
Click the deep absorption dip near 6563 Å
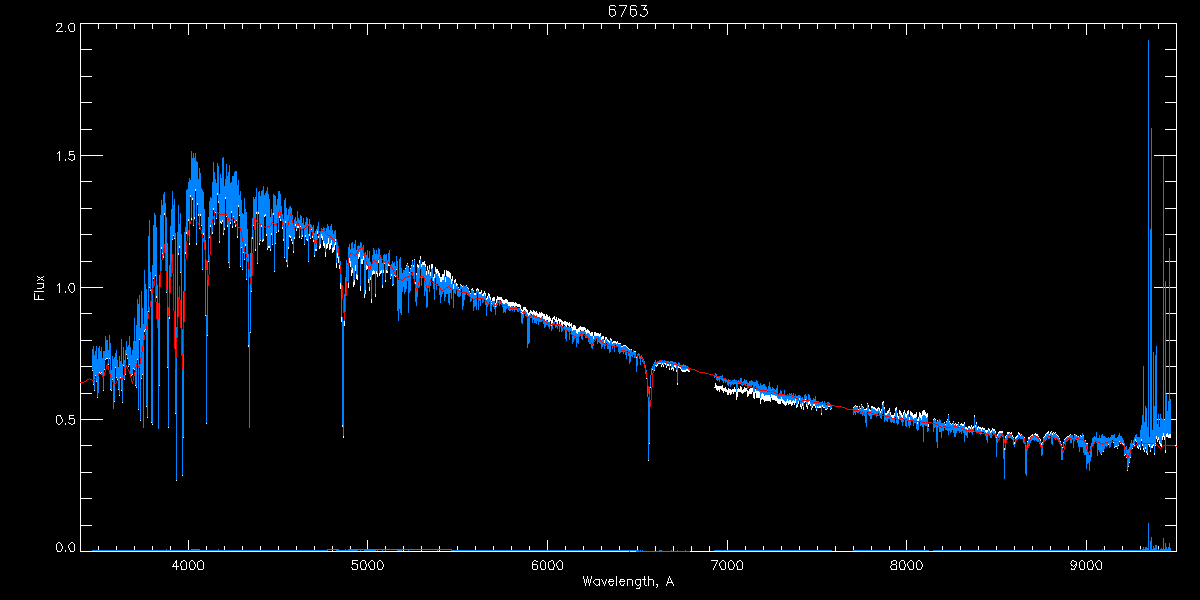(649, 455)
